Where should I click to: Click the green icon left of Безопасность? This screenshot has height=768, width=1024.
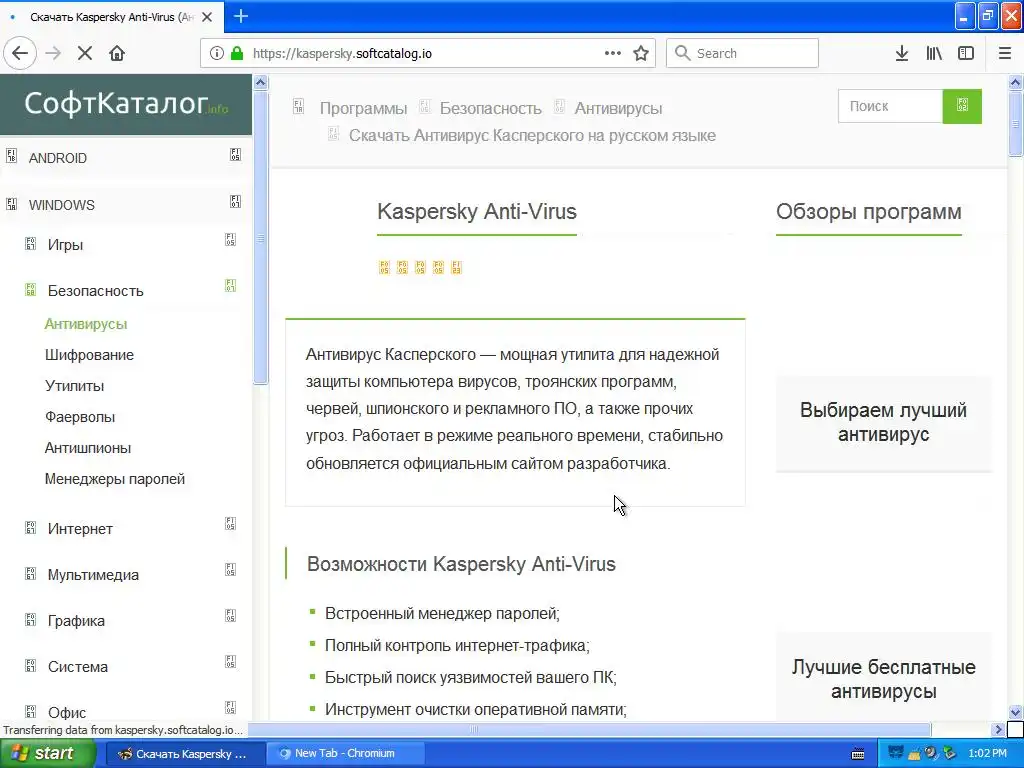click(x=30, y=289)
